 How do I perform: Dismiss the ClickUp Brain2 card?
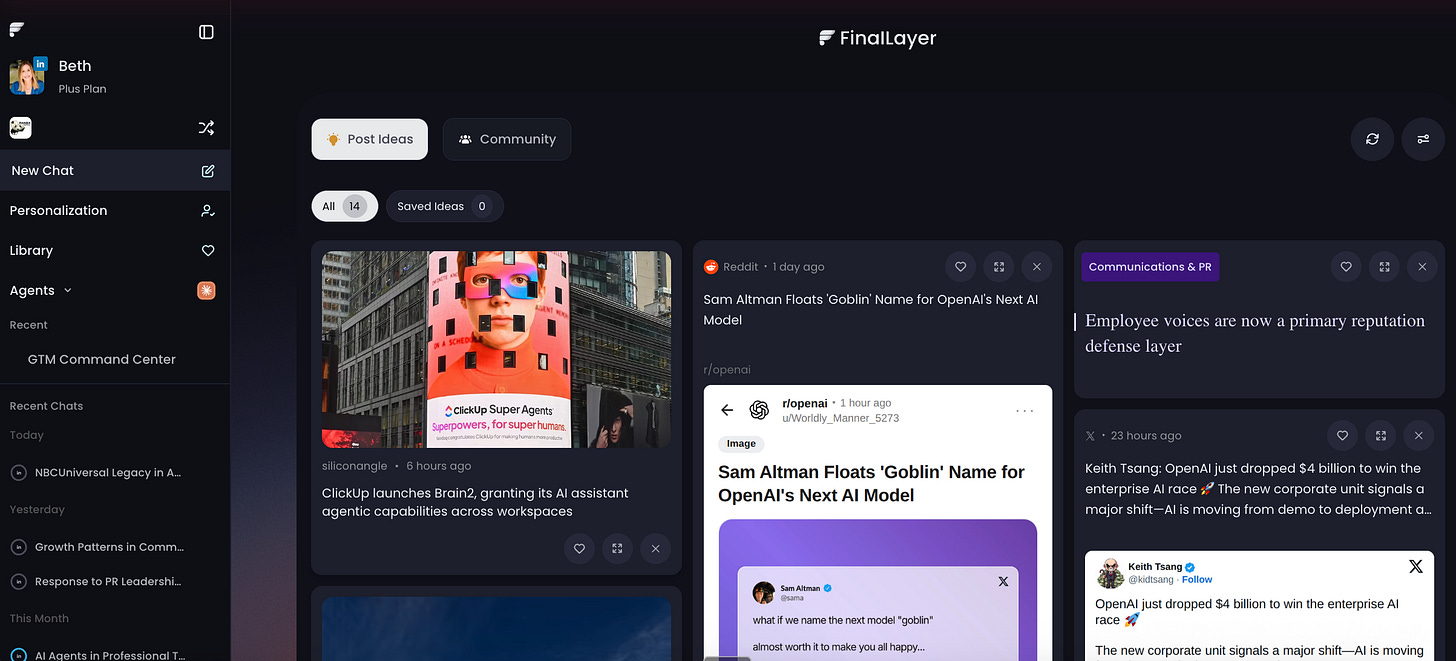click(x=655, y=548)
